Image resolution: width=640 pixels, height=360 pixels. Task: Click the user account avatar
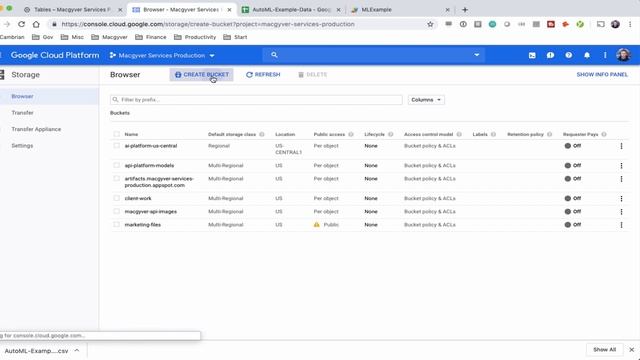(623, 55)
